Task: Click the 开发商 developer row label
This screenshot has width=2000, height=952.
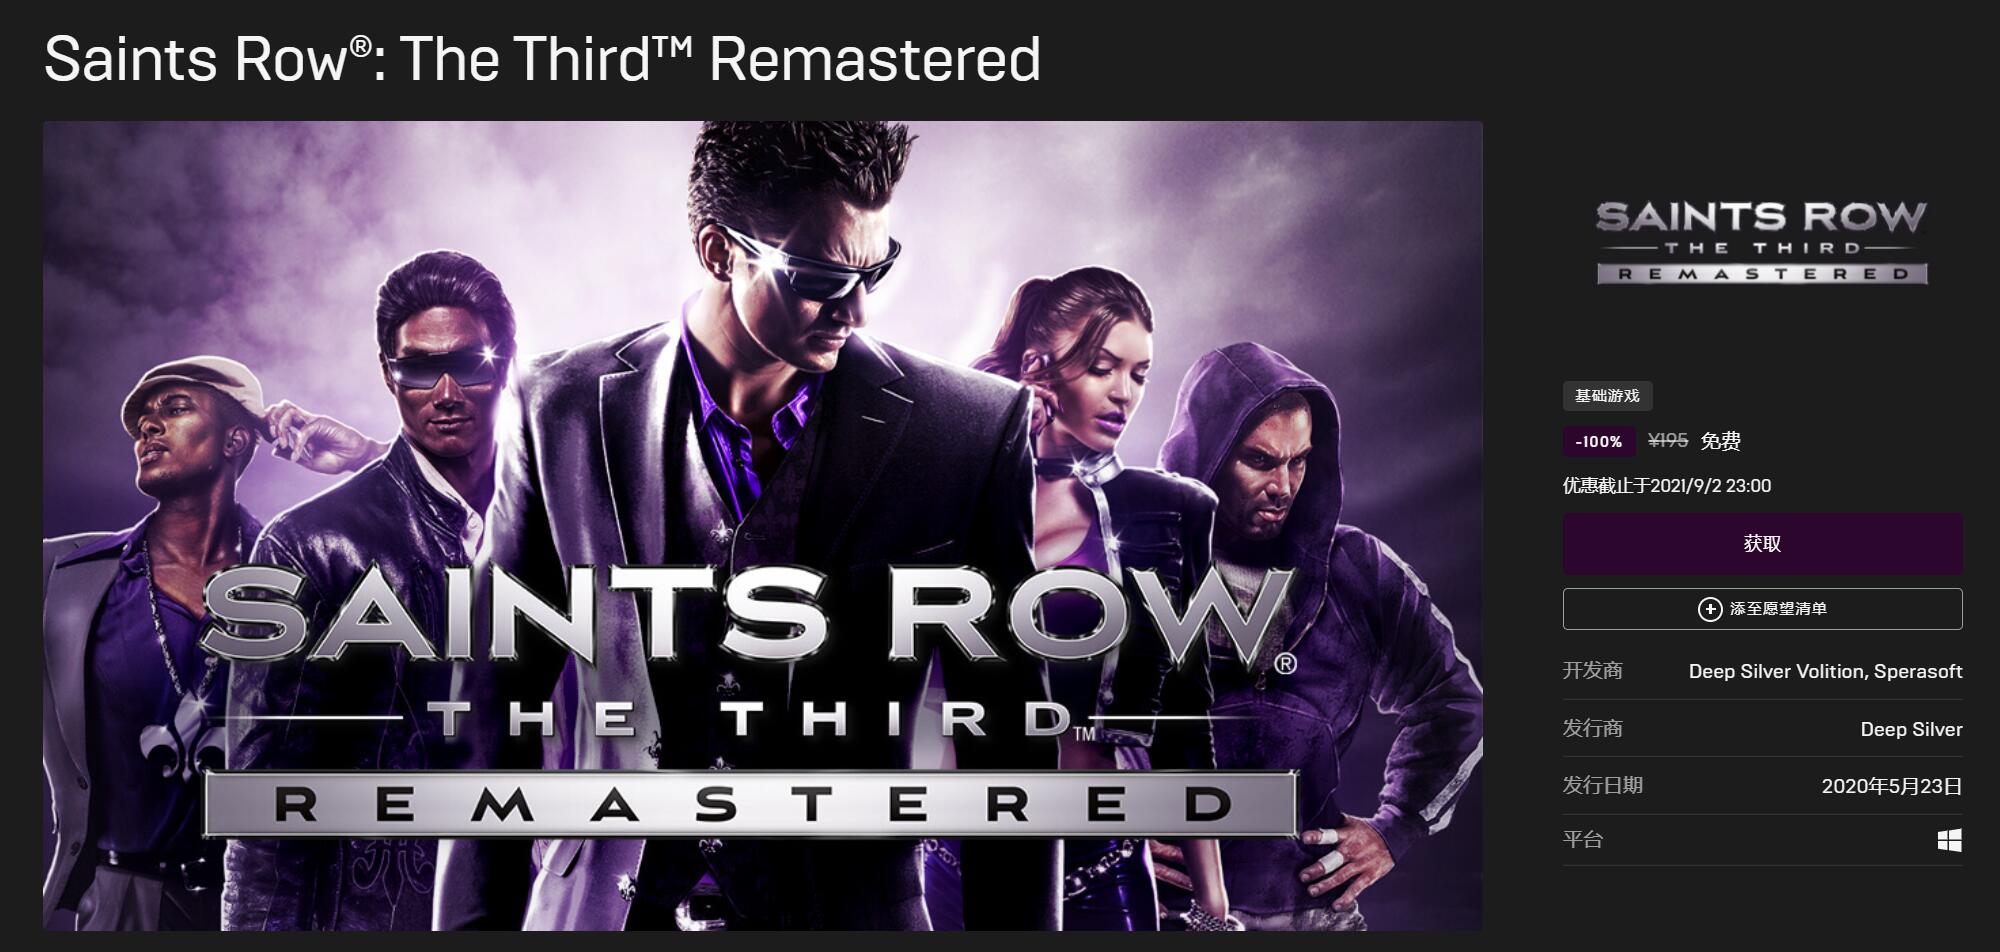Action: point(1593,670)
